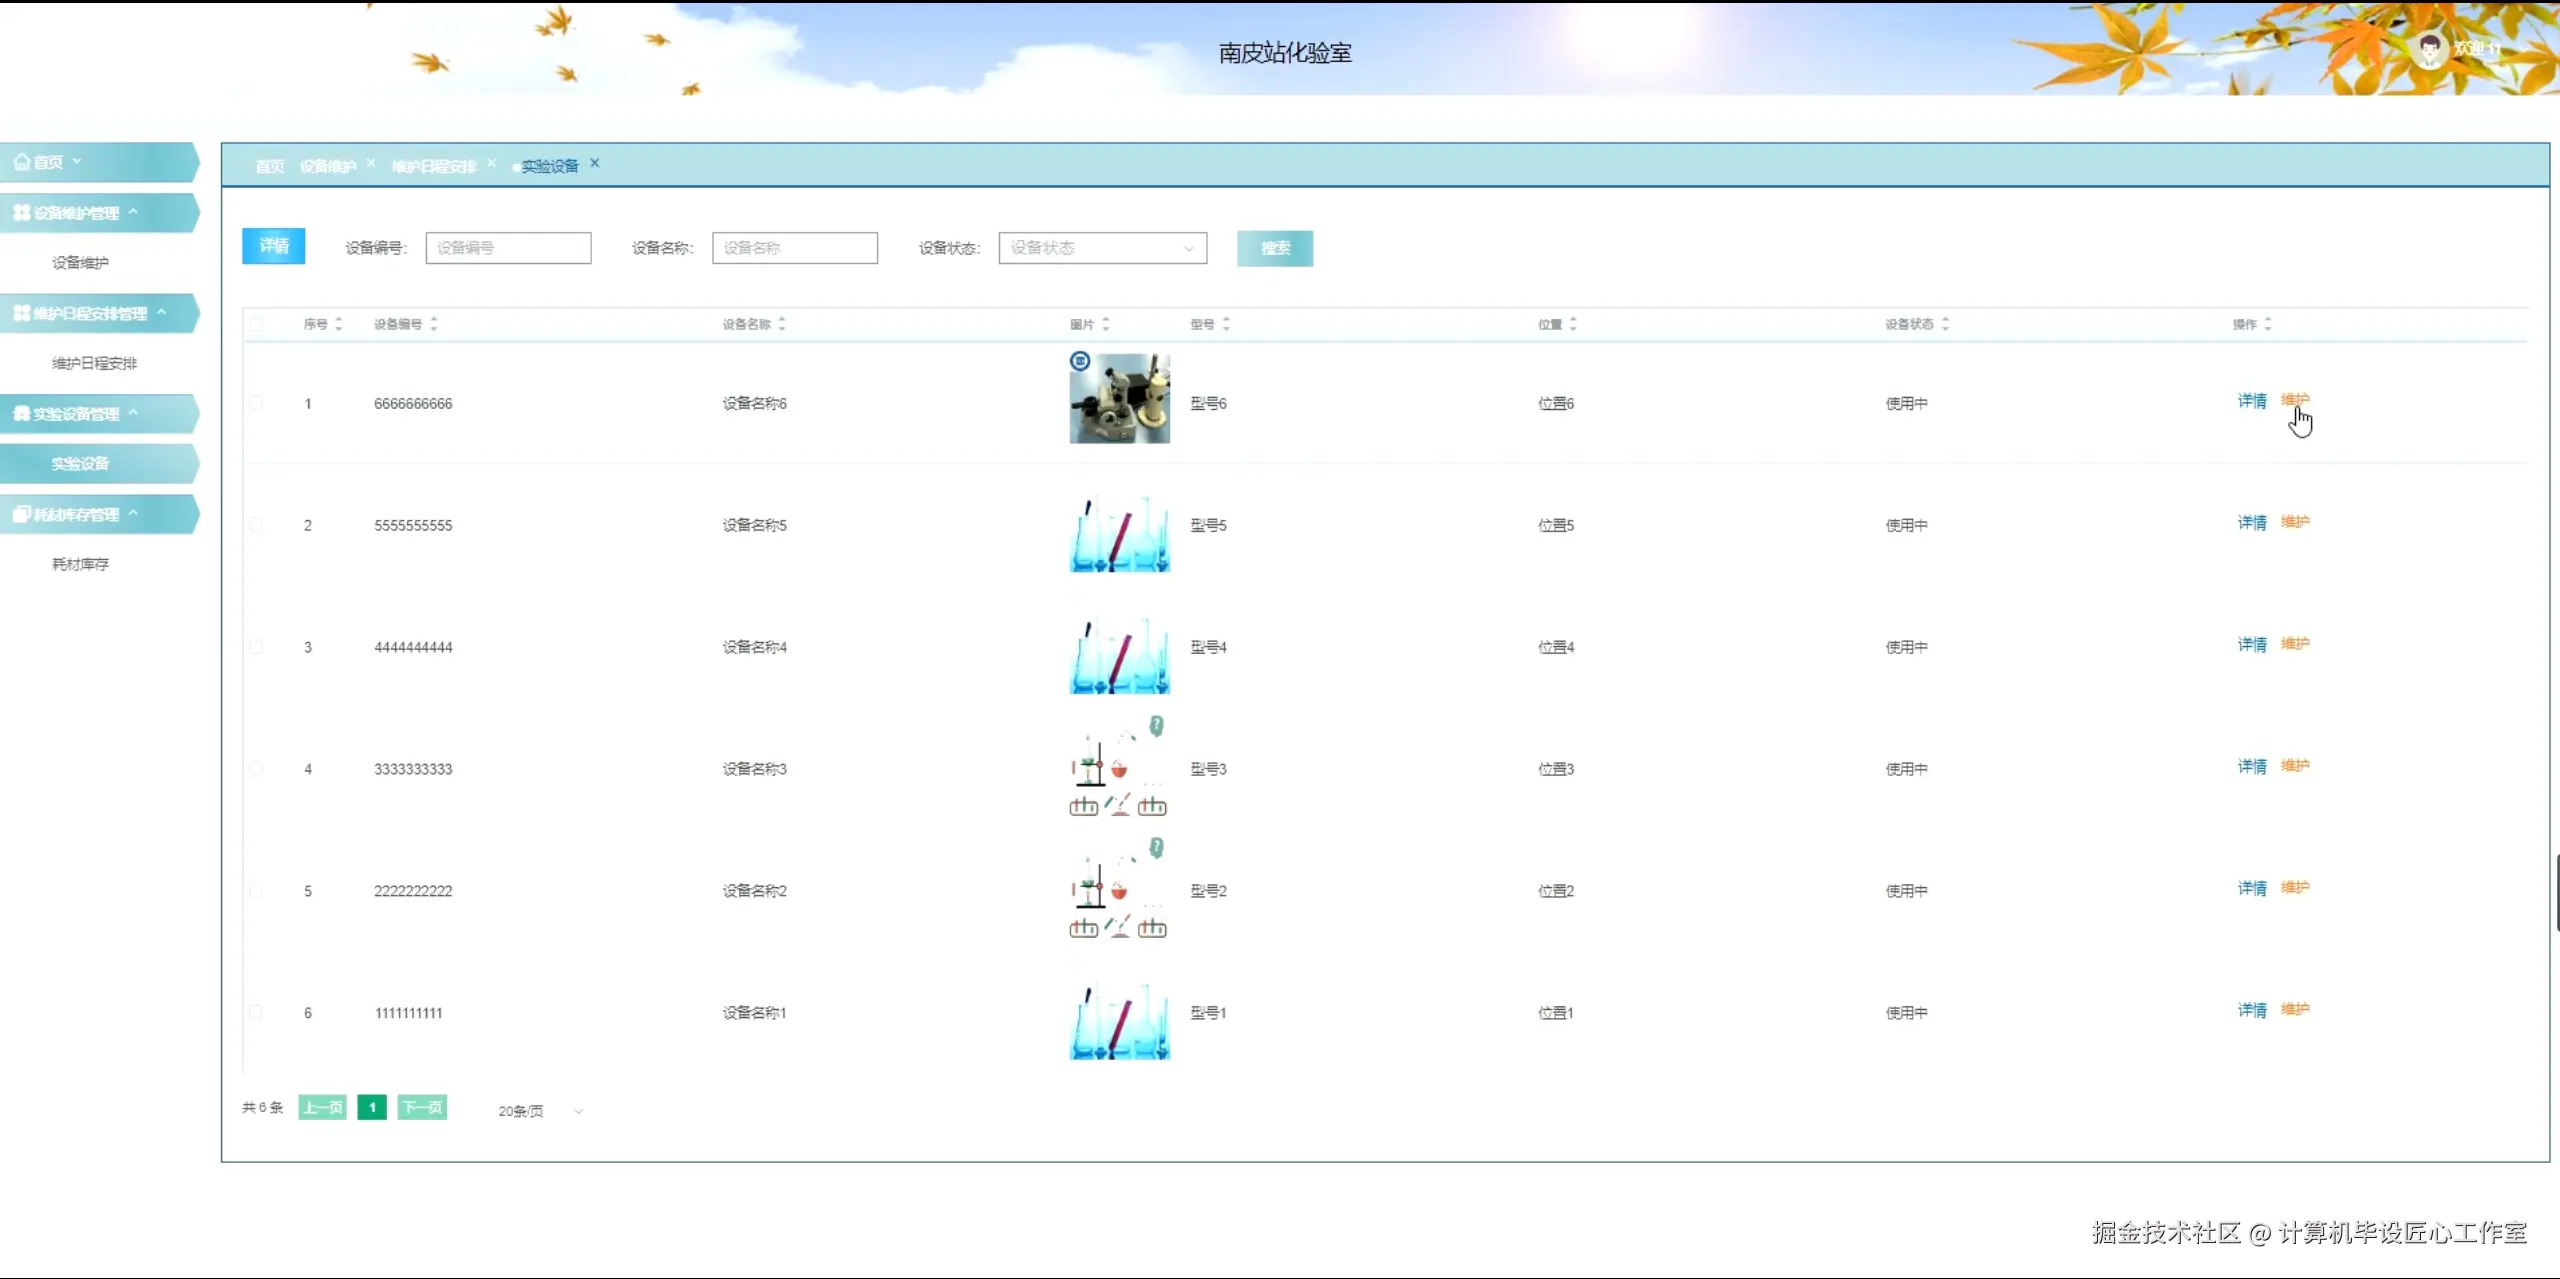
Task: Click sort arrows on 序号 column
Action: click(x=339, y=324)
